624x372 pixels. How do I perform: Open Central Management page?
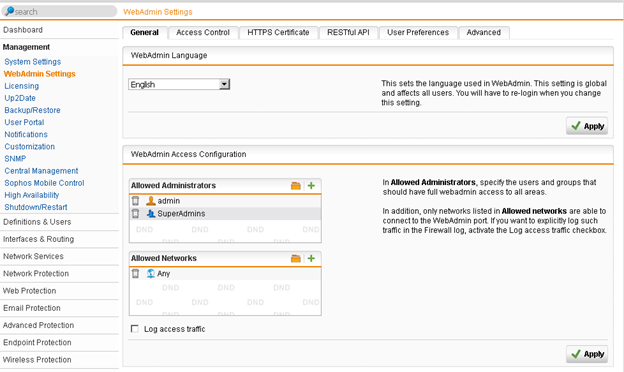41,171
